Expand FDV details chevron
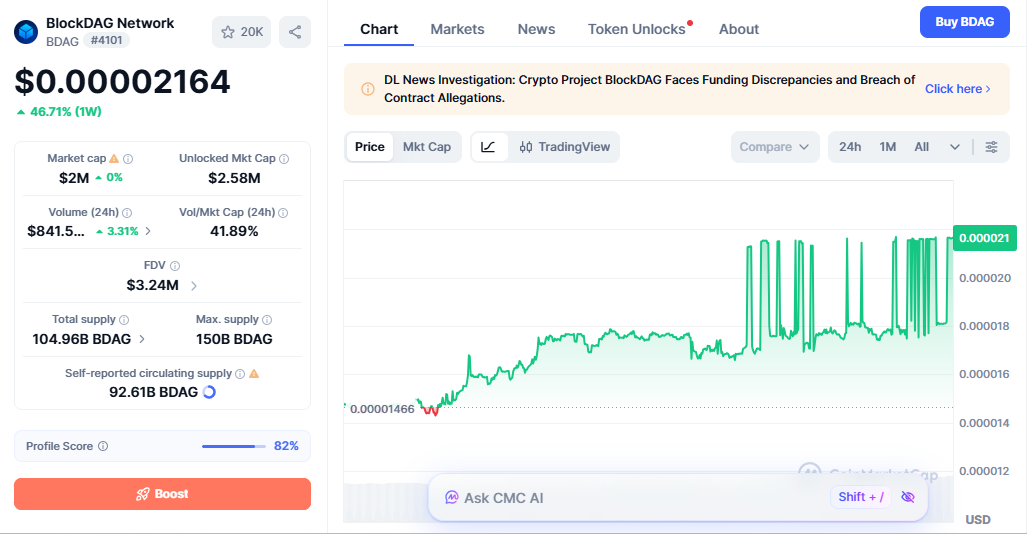 pyautogui.click(x=194, y=286)
